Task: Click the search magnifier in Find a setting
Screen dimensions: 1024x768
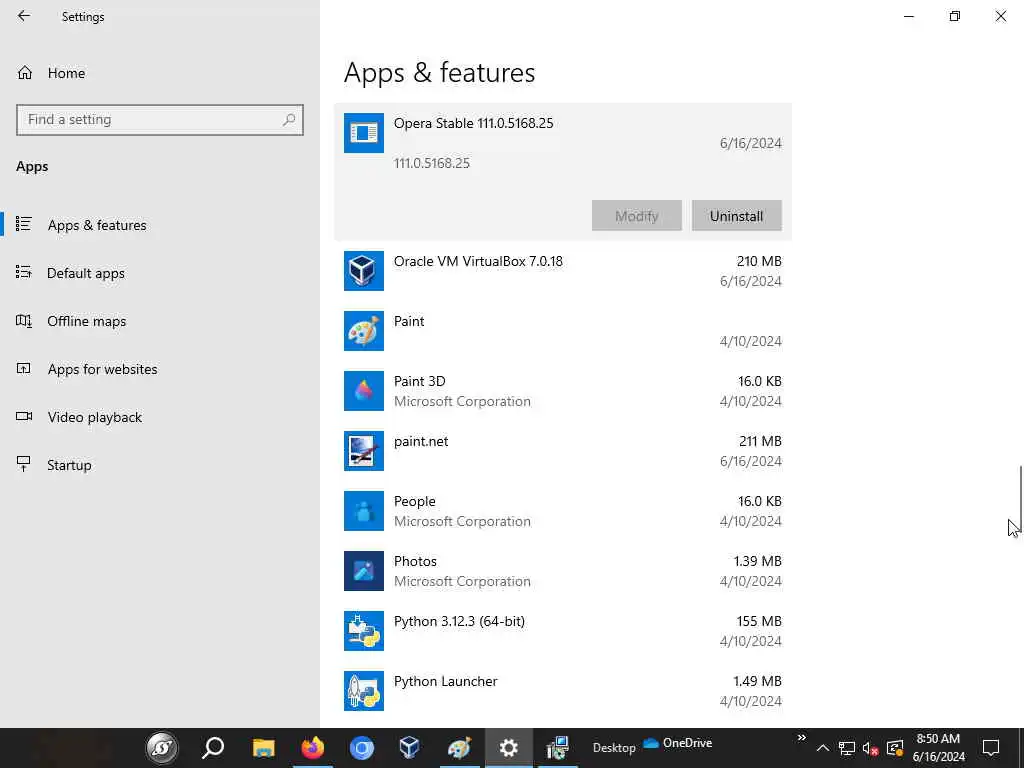Action: point(289,120)
